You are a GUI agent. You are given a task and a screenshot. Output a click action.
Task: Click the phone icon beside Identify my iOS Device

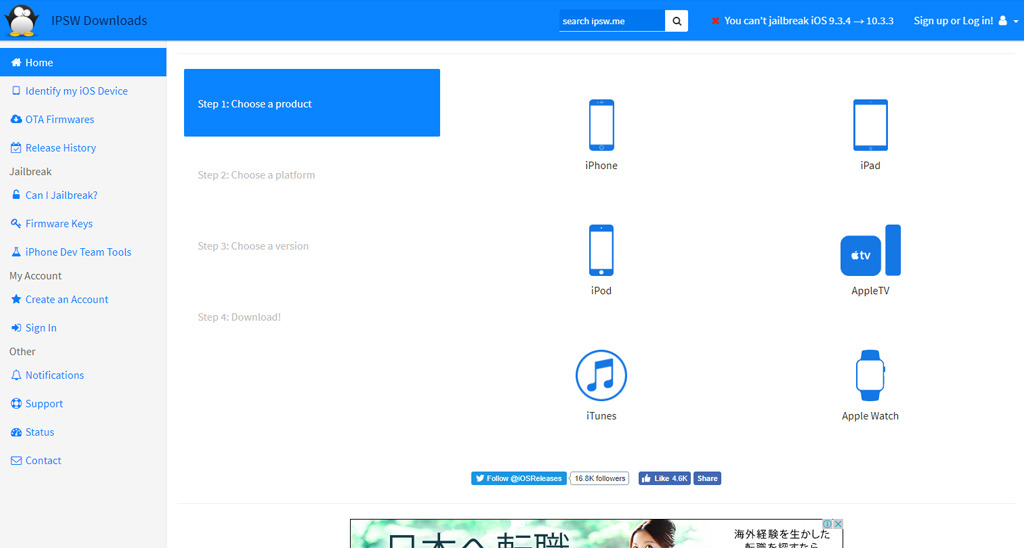[16, 91]
